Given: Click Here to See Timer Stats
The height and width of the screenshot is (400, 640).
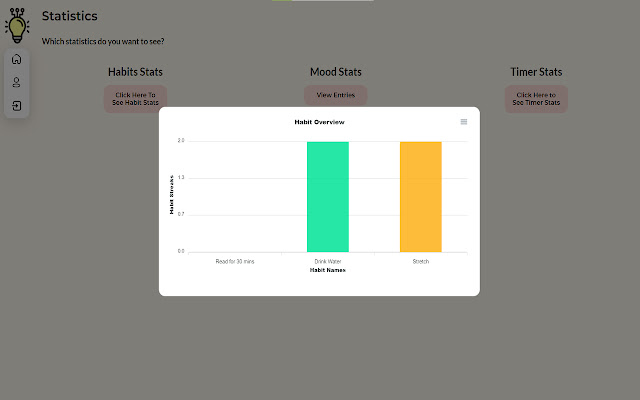Looking at the screenshot, I should [536, 99].
